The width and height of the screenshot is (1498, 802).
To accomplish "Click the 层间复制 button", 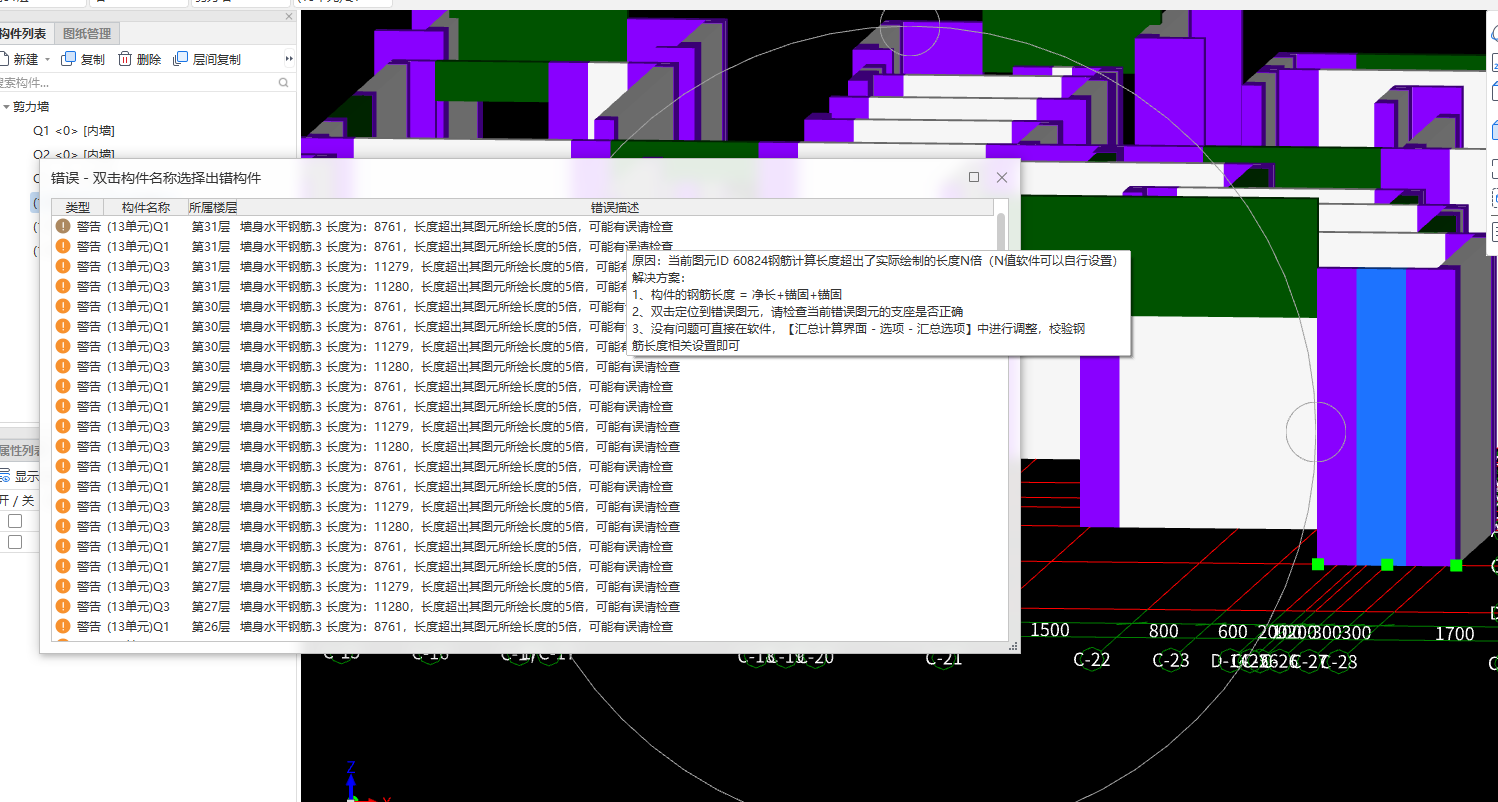I will (207, 59).
